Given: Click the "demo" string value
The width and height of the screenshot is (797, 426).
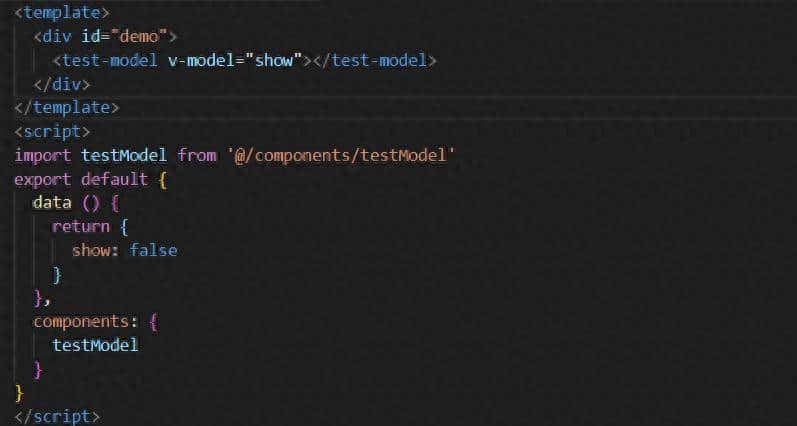Looking at the screenshot, I should 143,37.
